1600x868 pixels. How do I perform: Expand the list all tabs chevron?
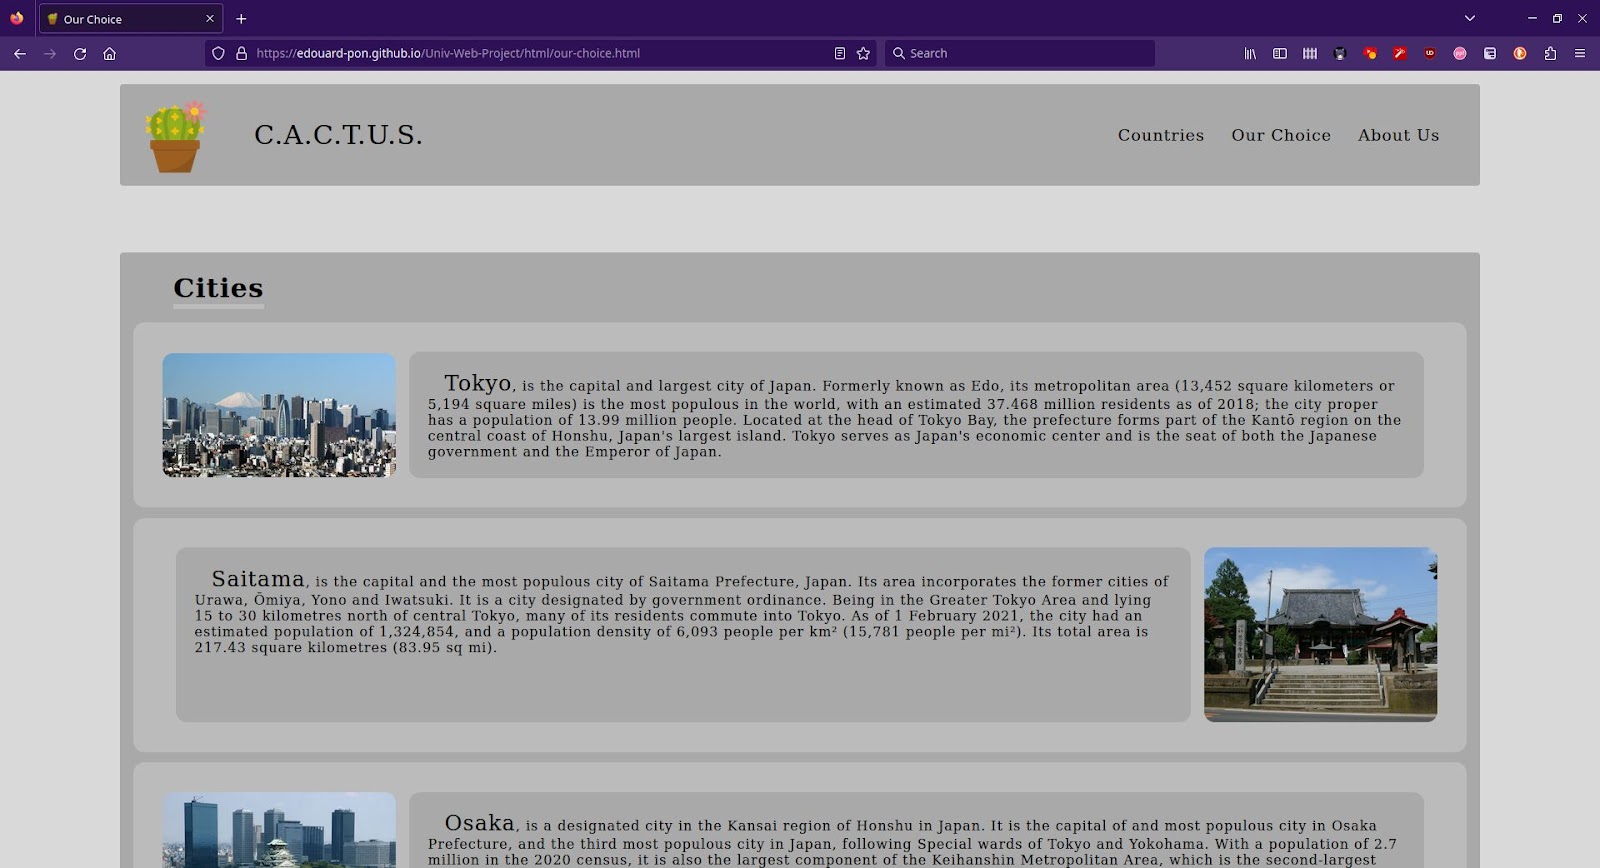[x=1469, y=18]
